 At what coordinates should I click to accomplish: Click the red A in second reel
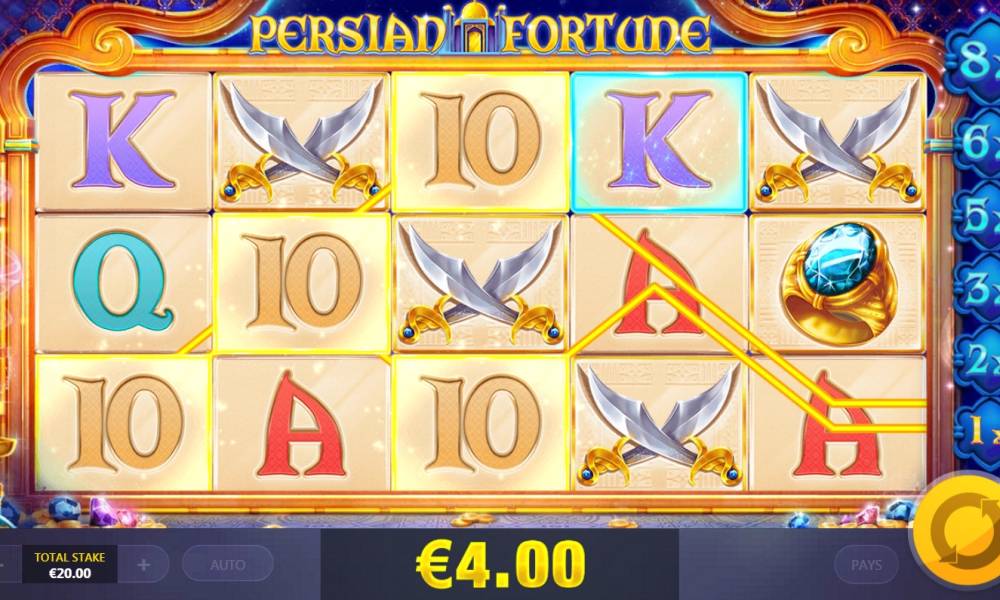point(301,423)
